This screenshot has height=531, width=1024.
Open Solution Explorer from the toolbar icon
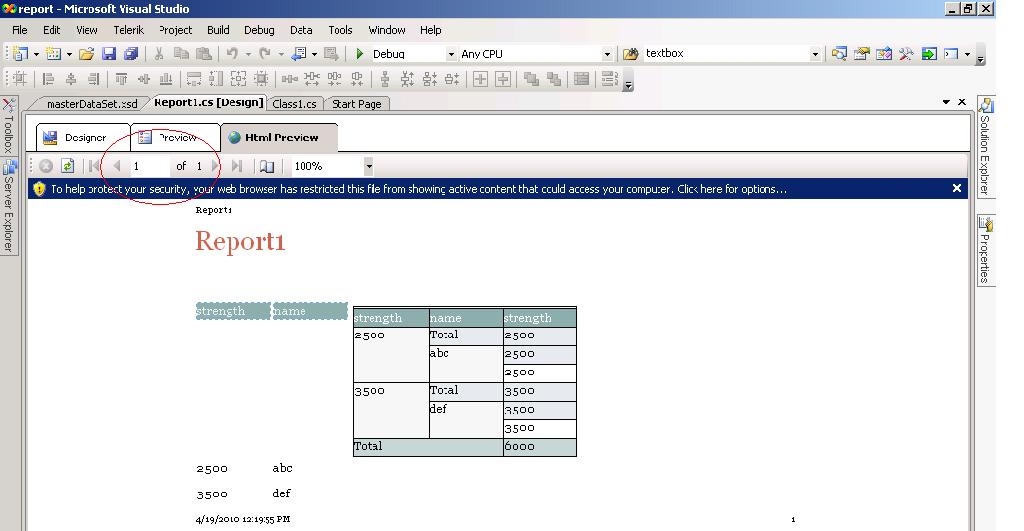pos(839,54)
